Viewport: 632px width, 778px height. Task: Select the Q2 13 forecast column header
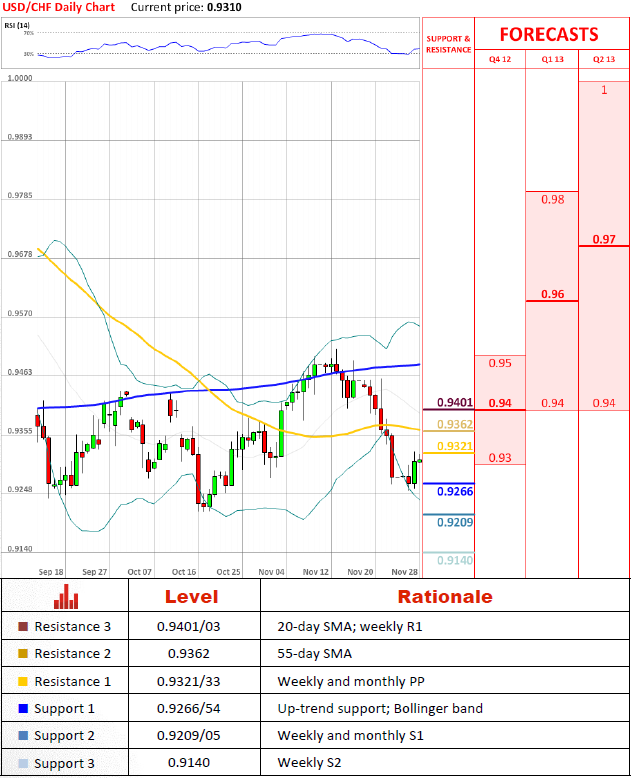point(604,59)
